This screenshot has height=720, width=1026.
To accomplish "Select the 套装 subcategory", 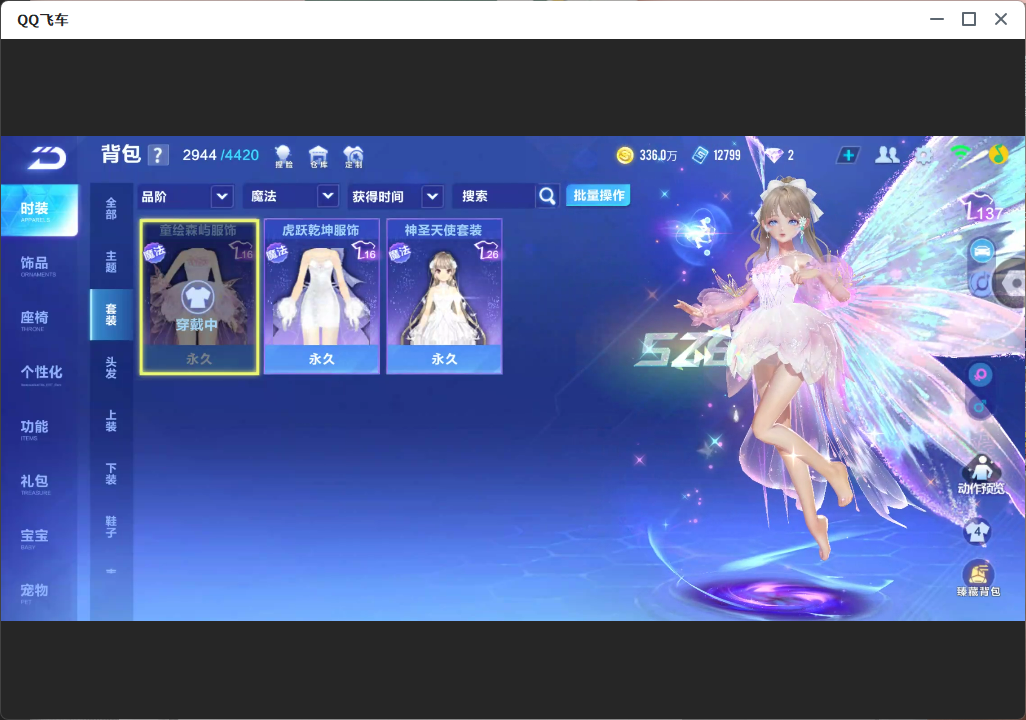I will click(111, 315).
